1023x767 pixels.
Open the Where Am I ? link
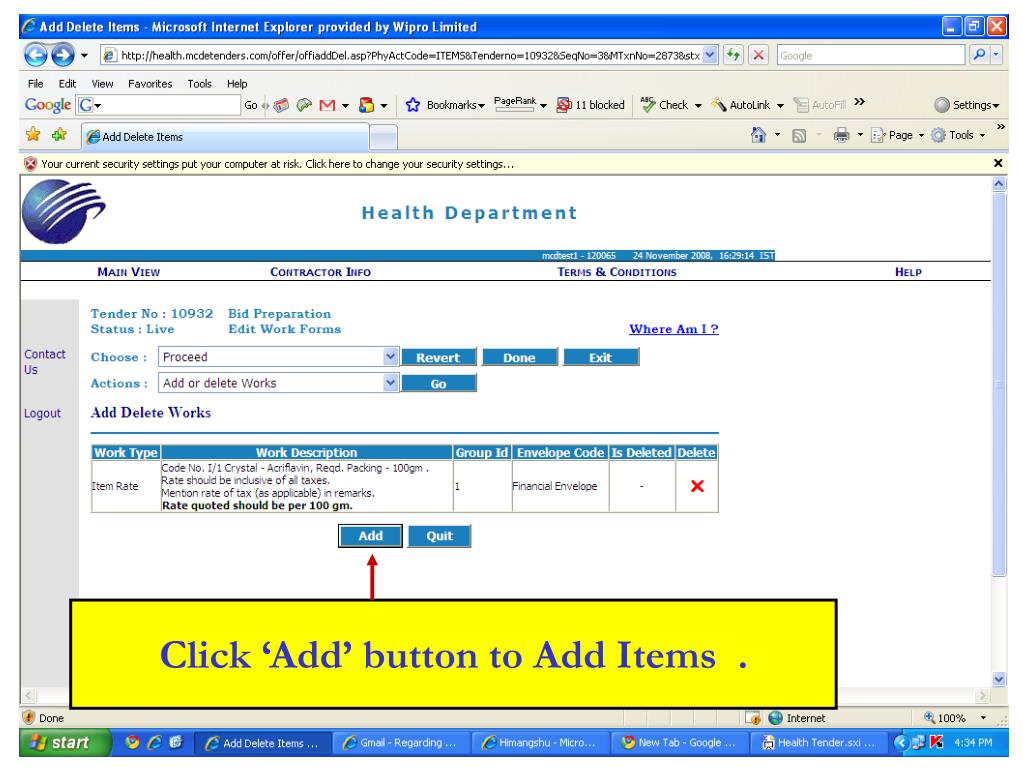point(674,329)
